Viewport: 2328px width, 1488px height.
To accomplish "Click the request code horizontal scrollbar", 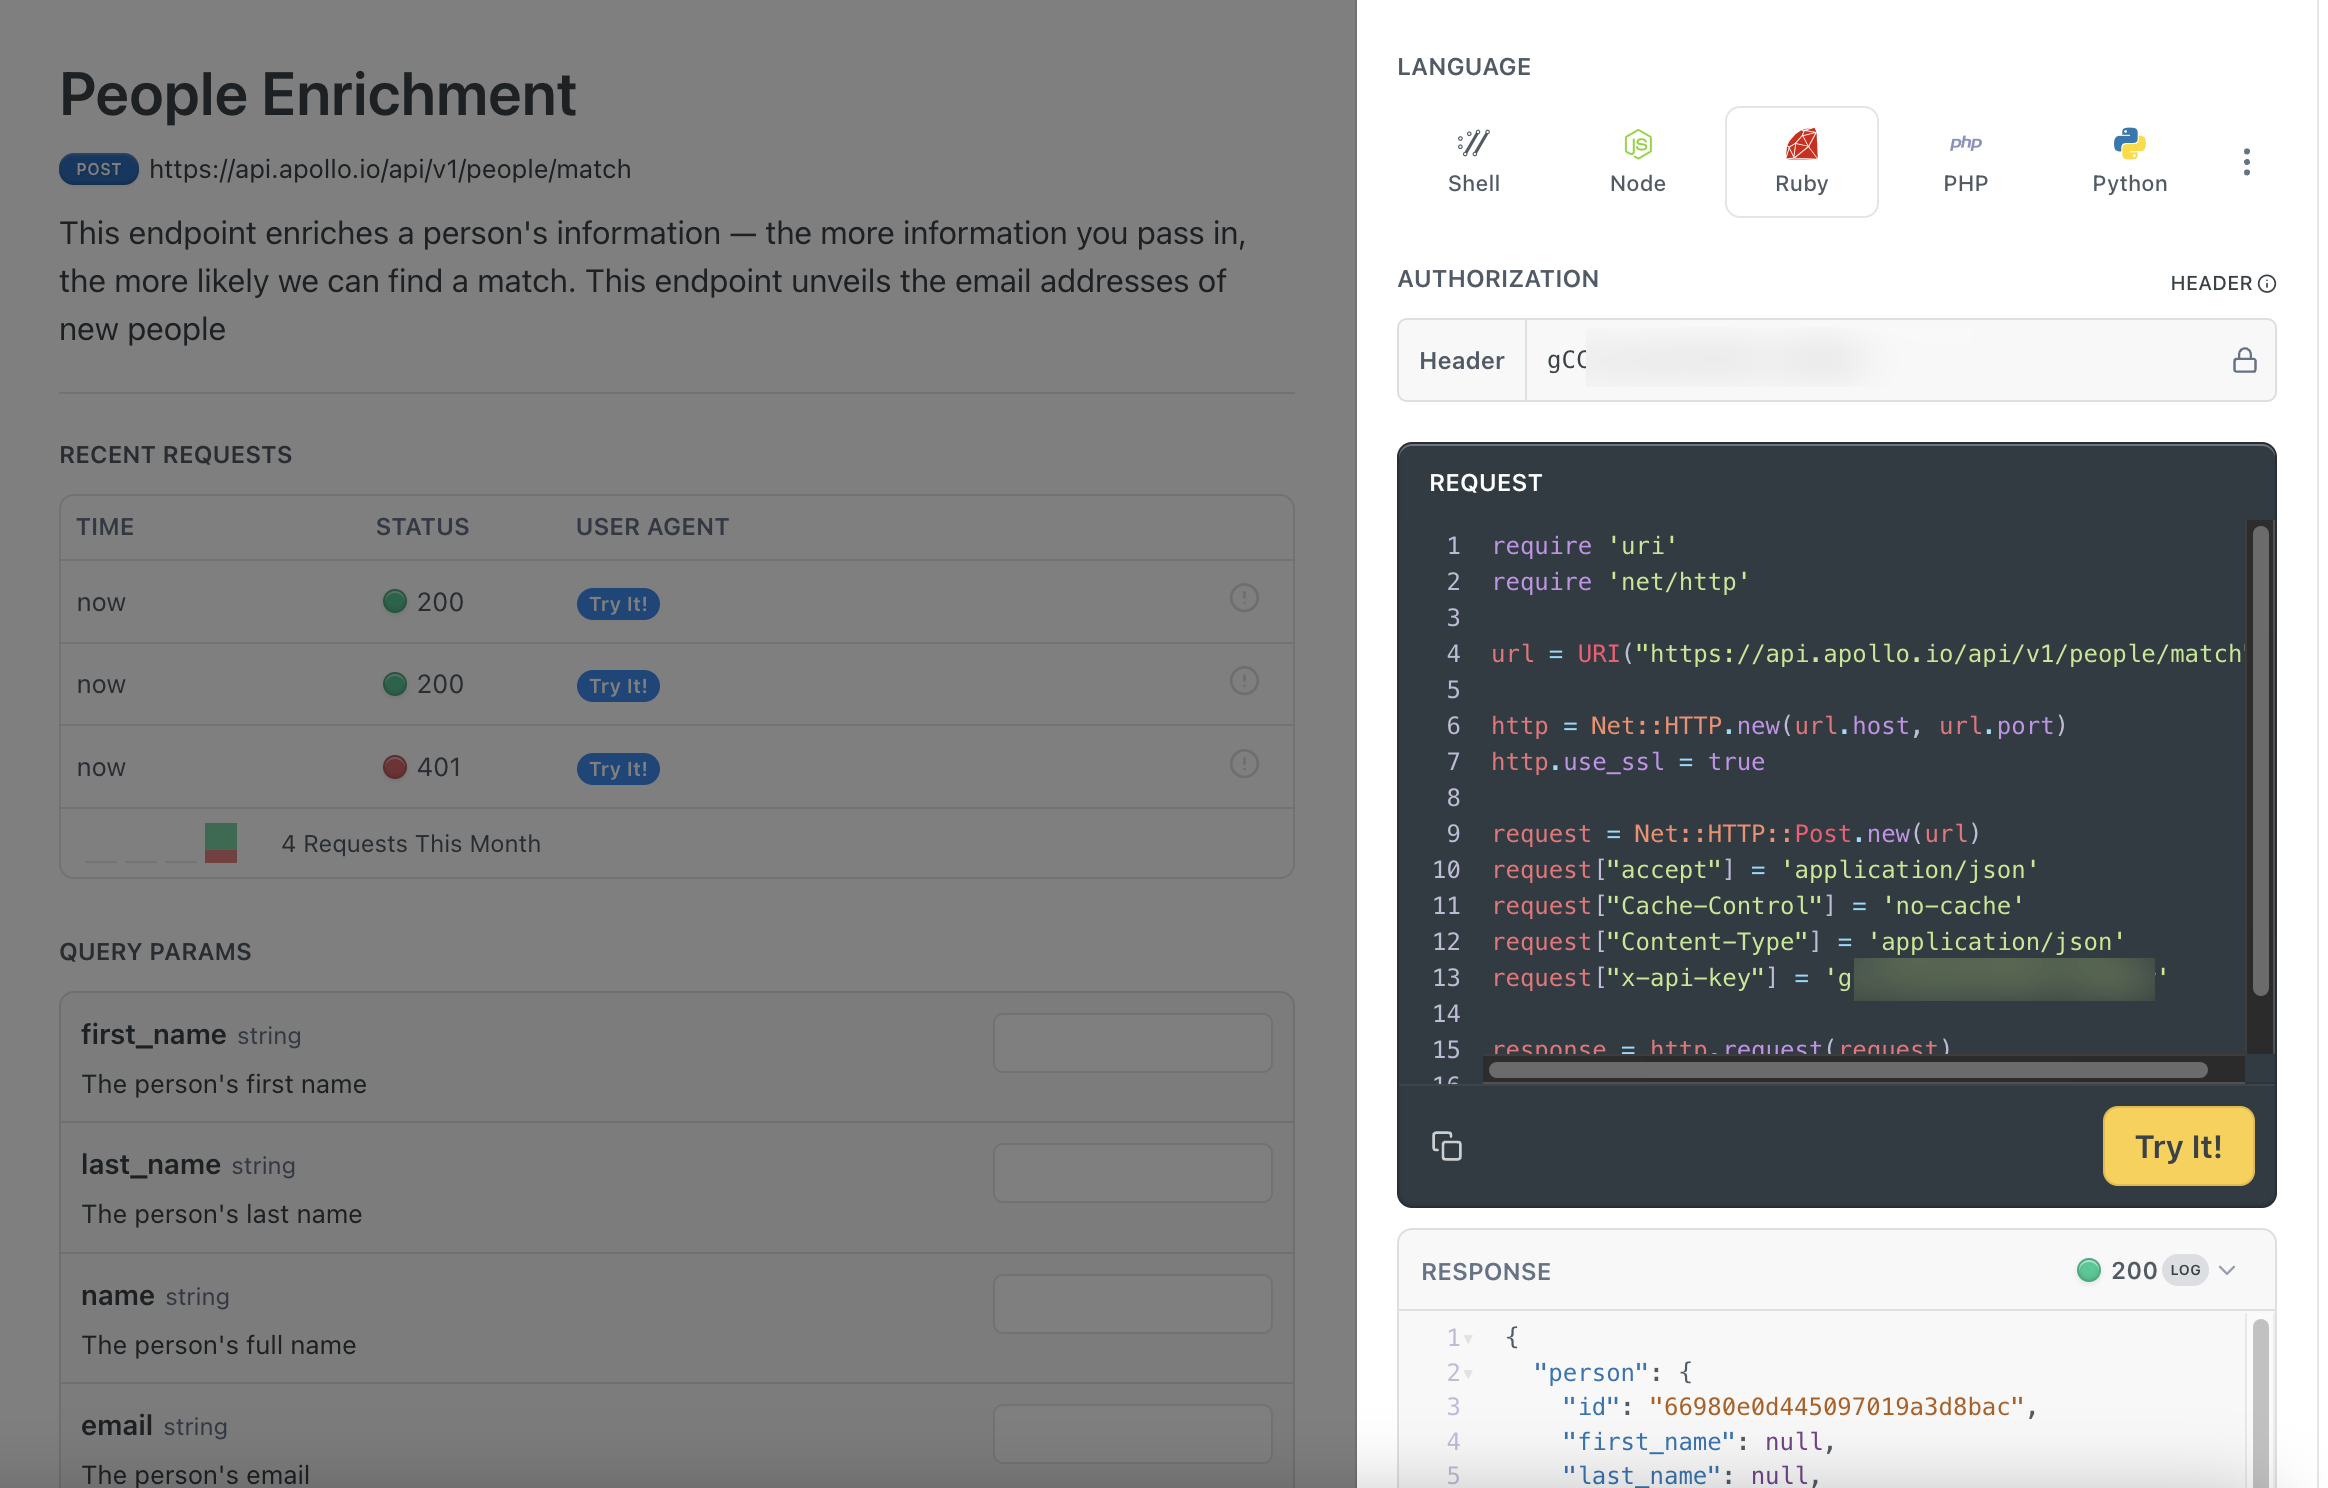I will pyautogui.click(x=1847, y=1070).
